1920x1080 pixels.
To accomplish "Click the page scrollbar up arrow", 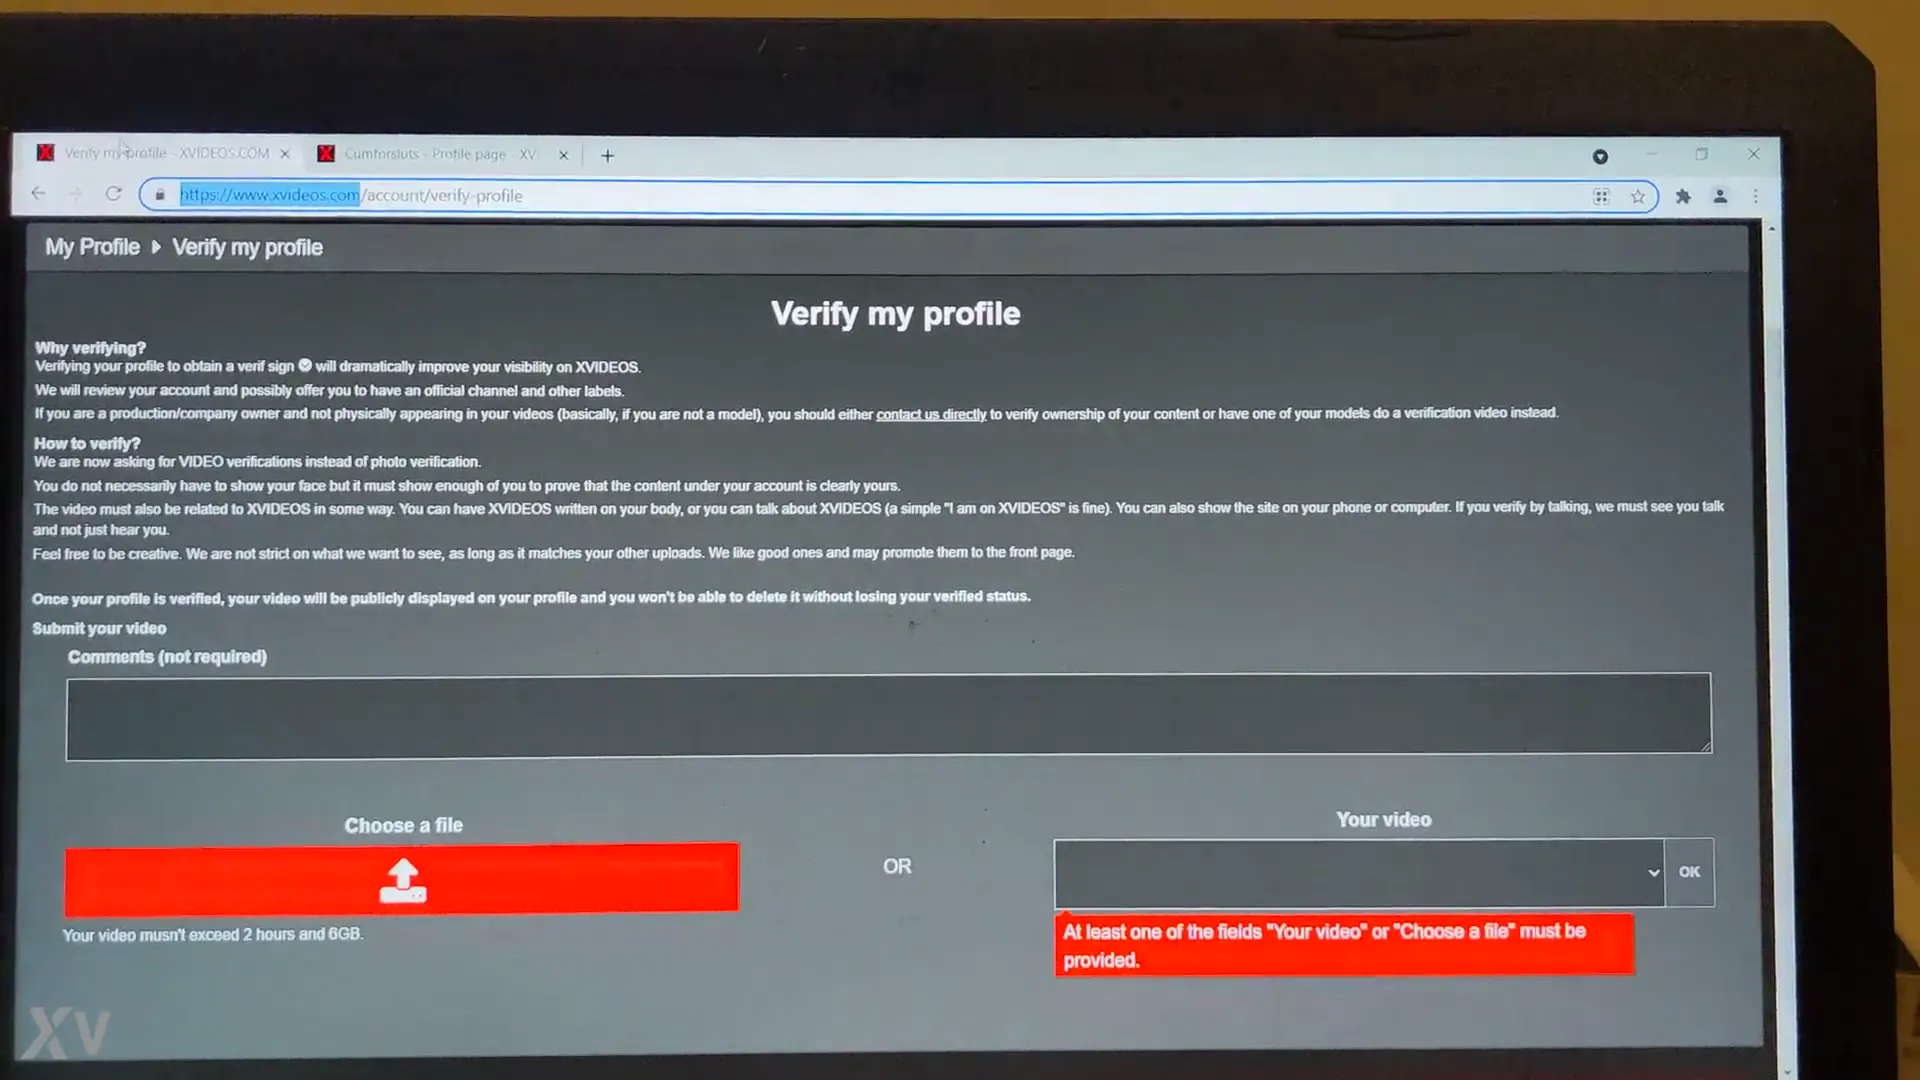I will click(x=1772, y=229).
